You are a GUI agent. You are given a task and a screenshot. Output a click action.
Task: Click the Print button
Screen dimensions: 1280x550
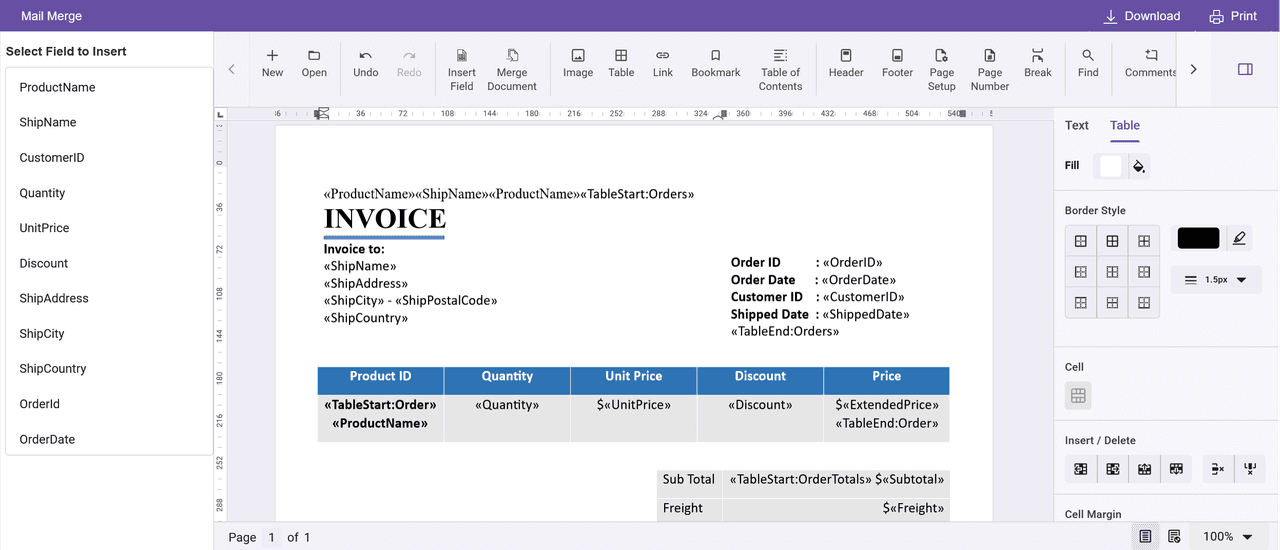(1233, 16)
